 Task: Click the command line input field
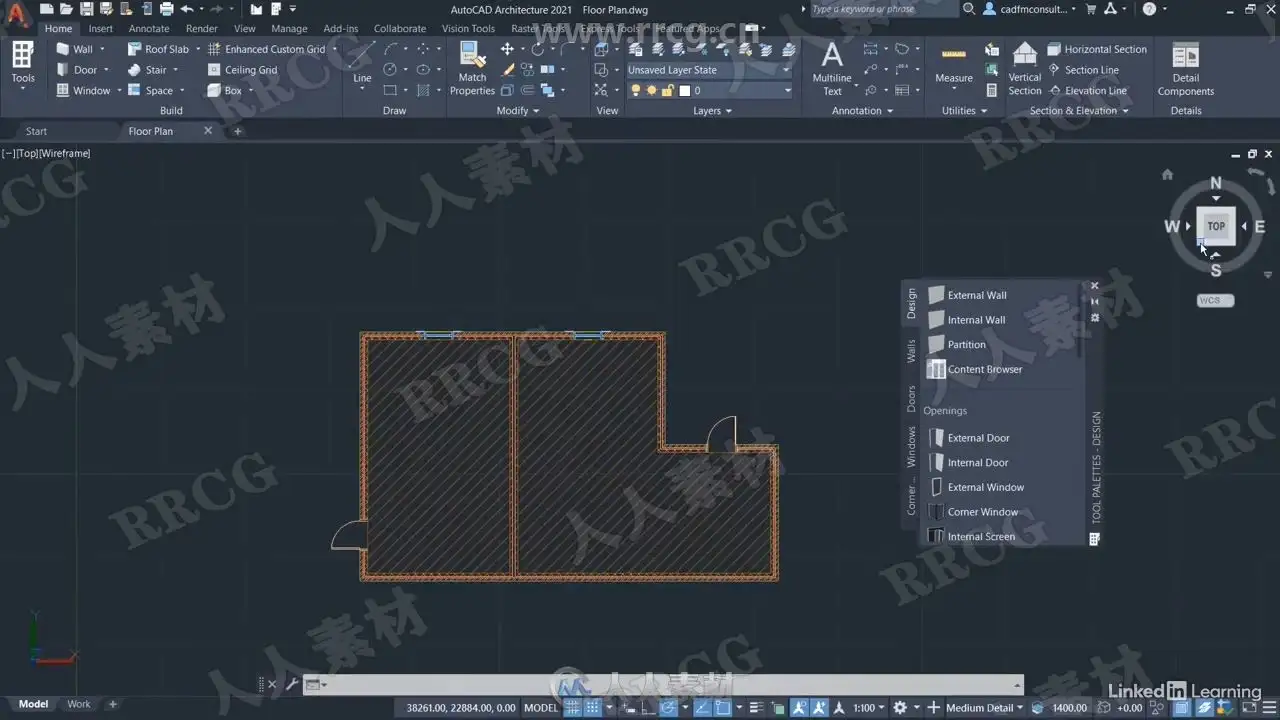(665, 685)
